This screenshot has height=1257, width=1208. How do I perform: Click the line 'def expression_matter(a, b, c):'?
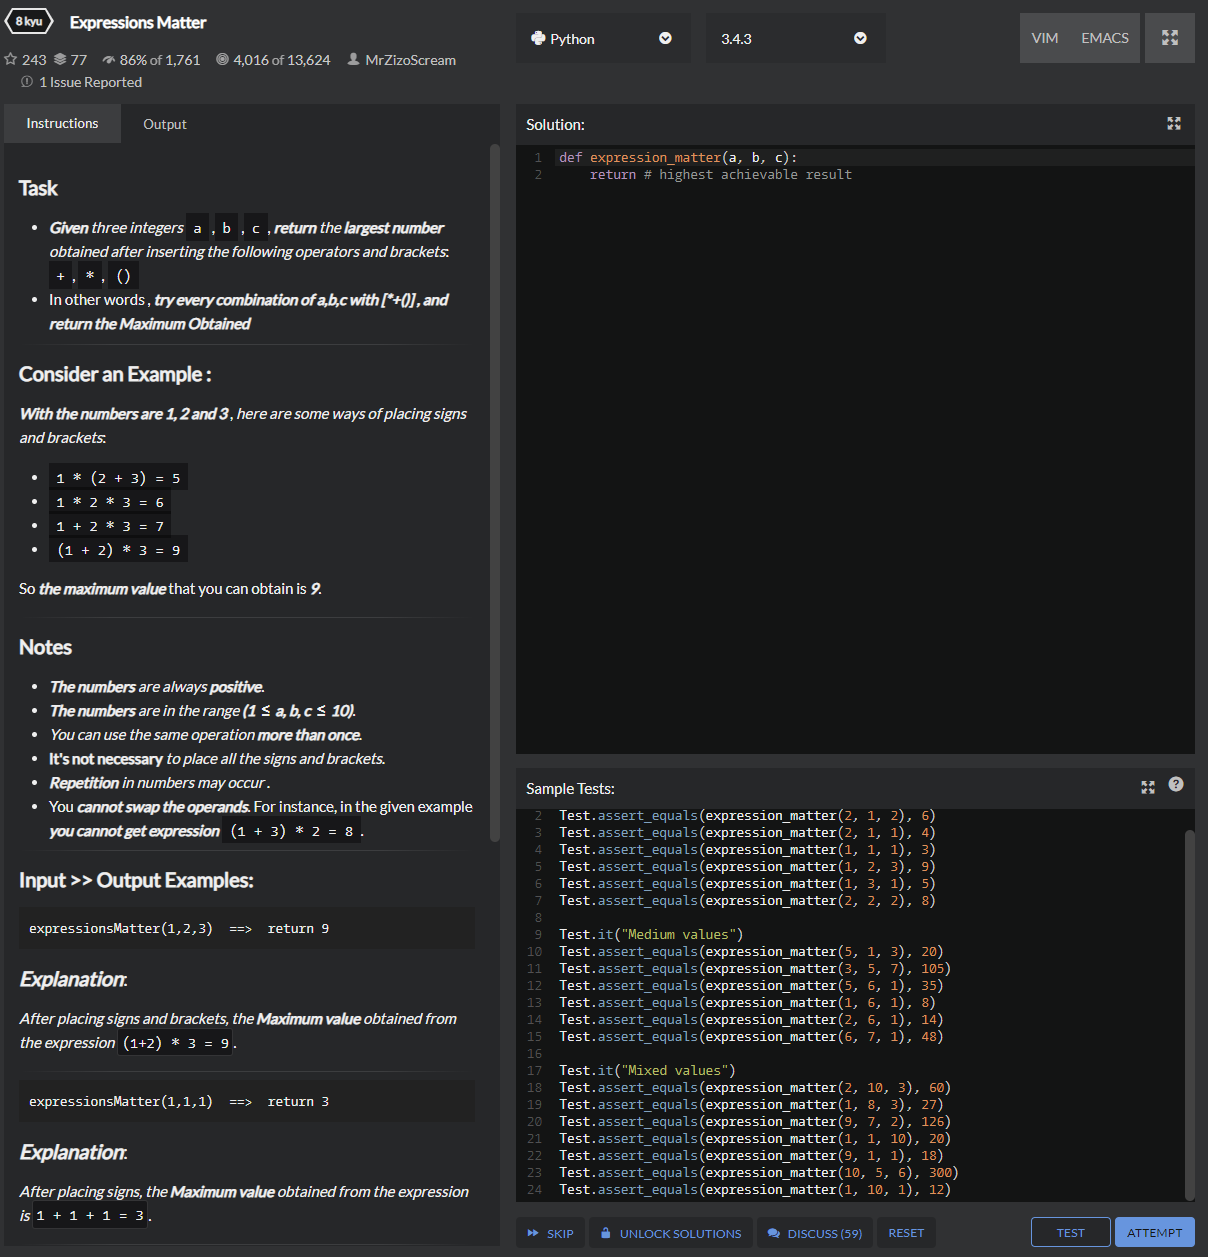pos(678,157)
